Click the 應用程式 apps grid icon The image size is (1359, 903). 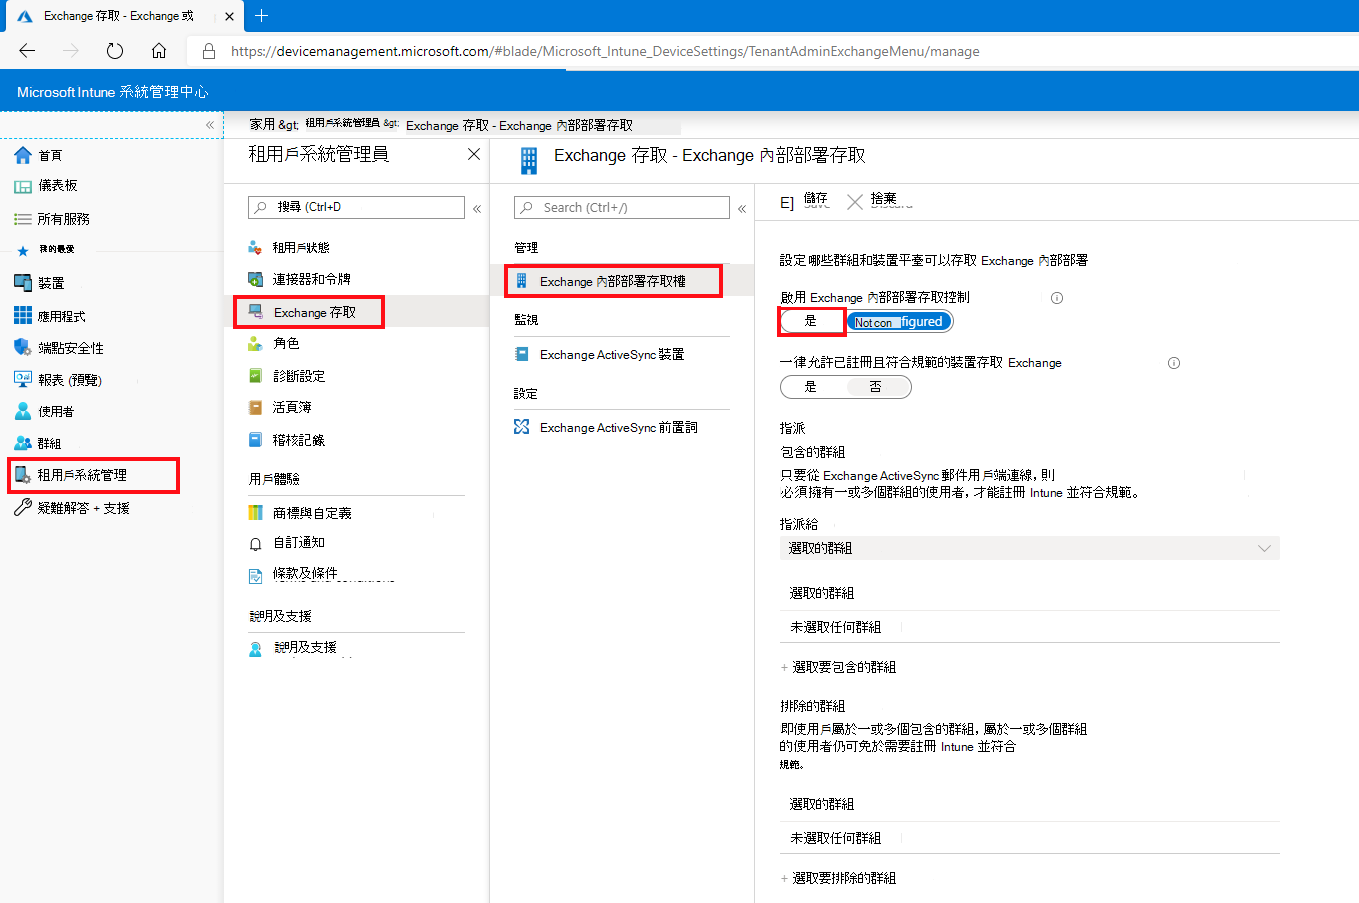pos(23,316)
